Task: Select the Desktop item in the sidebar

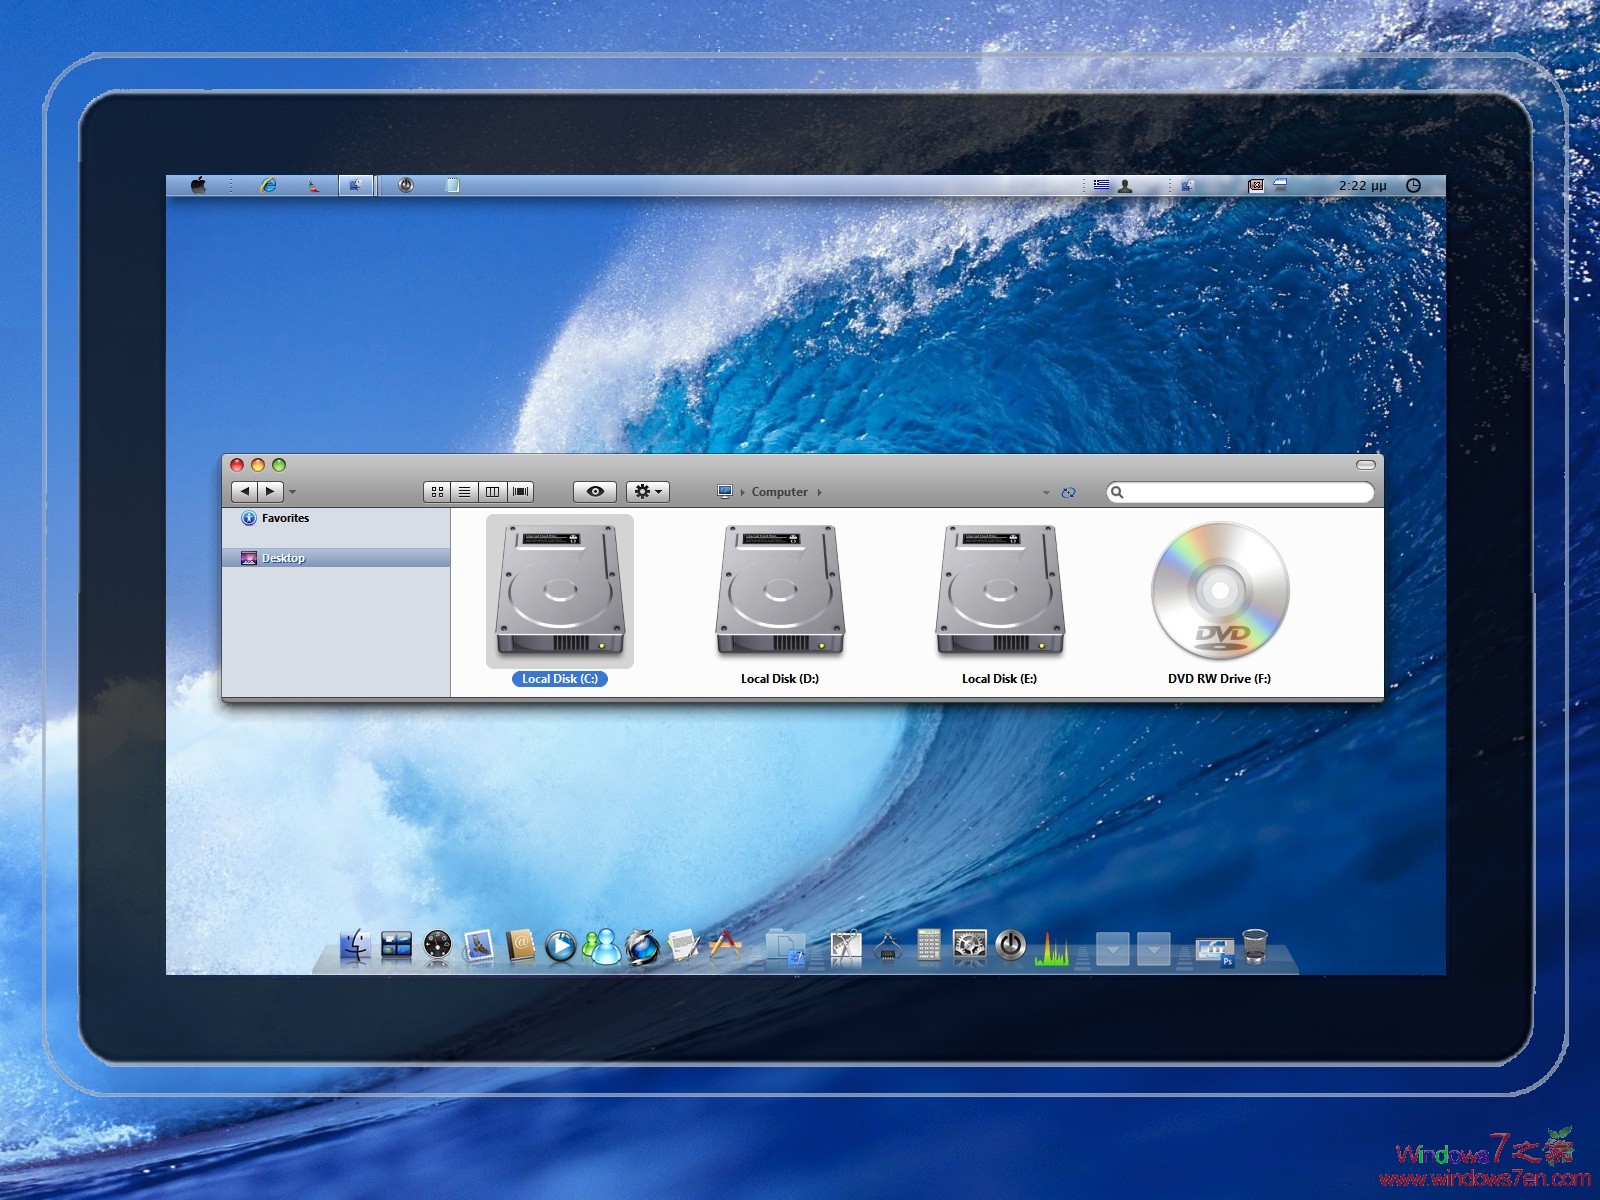Action: [283, 558]
